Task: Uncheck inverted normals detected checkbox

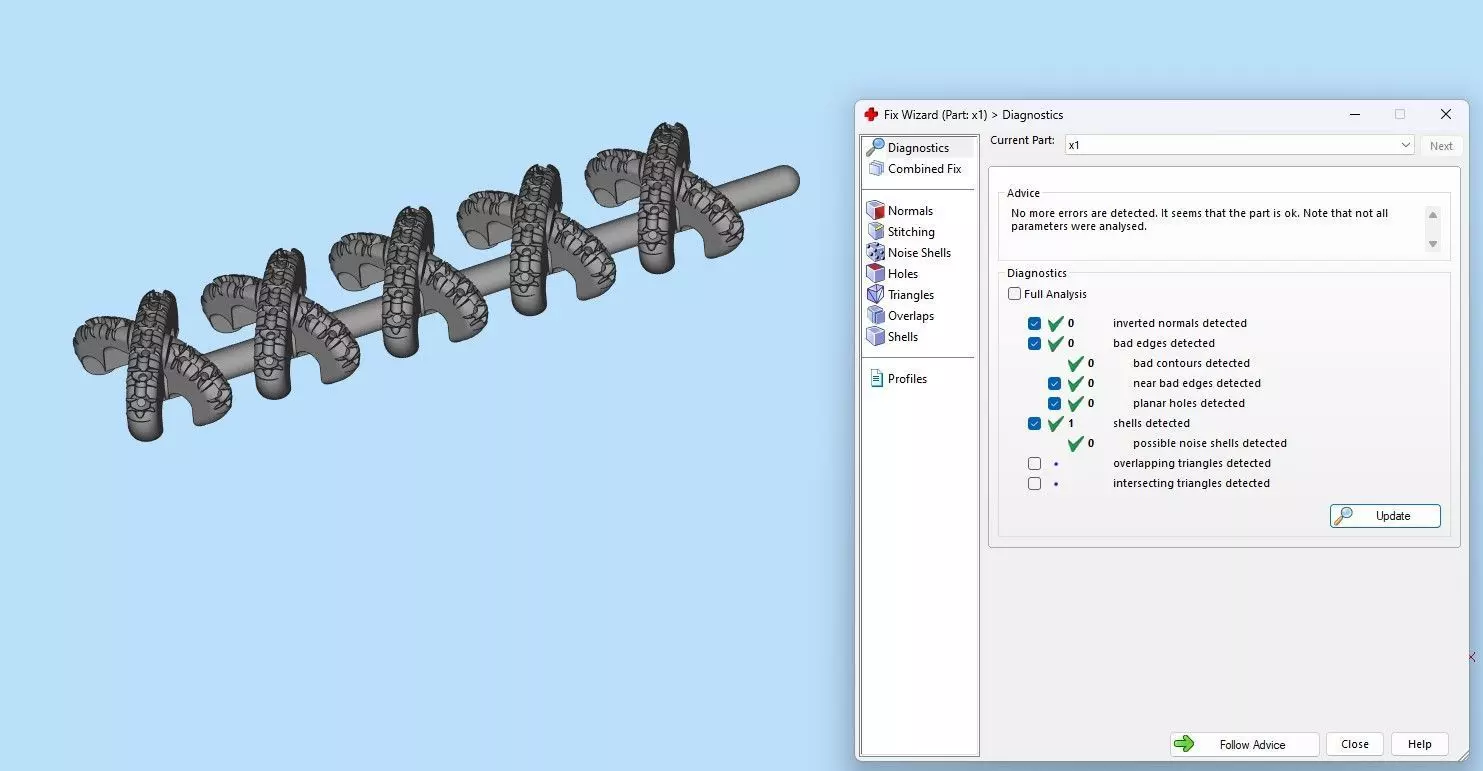Action: point(1034,324)
